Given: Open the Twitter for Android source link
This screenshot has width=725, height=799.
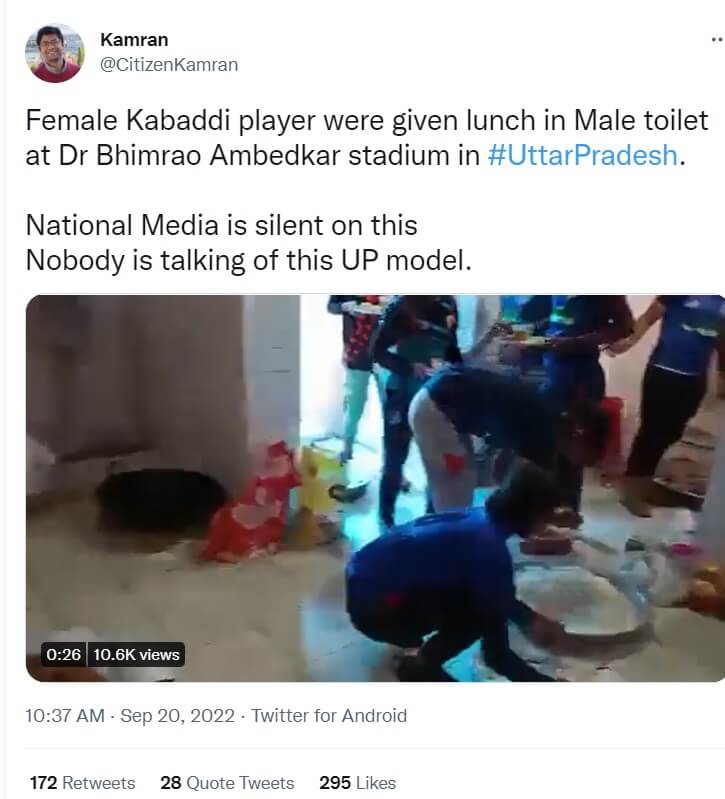Looking at the screenshot, I should click(x=329, y=715).
